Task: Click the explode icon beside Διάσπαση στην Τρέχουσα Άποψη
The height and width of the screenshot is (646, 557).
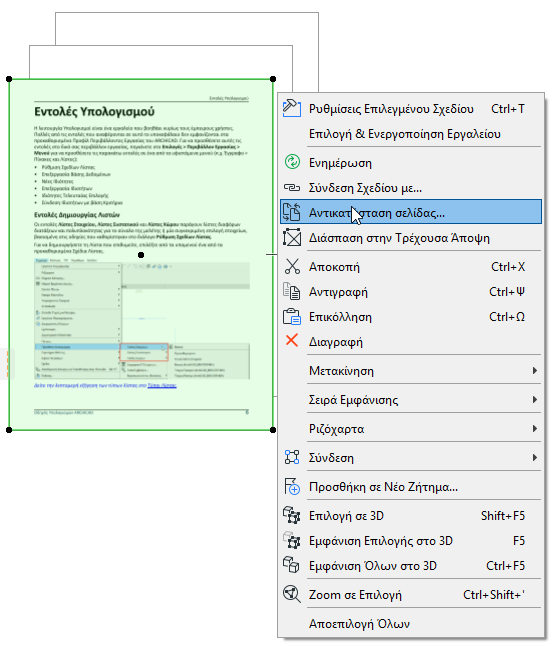Action: [x=292, y=238]
